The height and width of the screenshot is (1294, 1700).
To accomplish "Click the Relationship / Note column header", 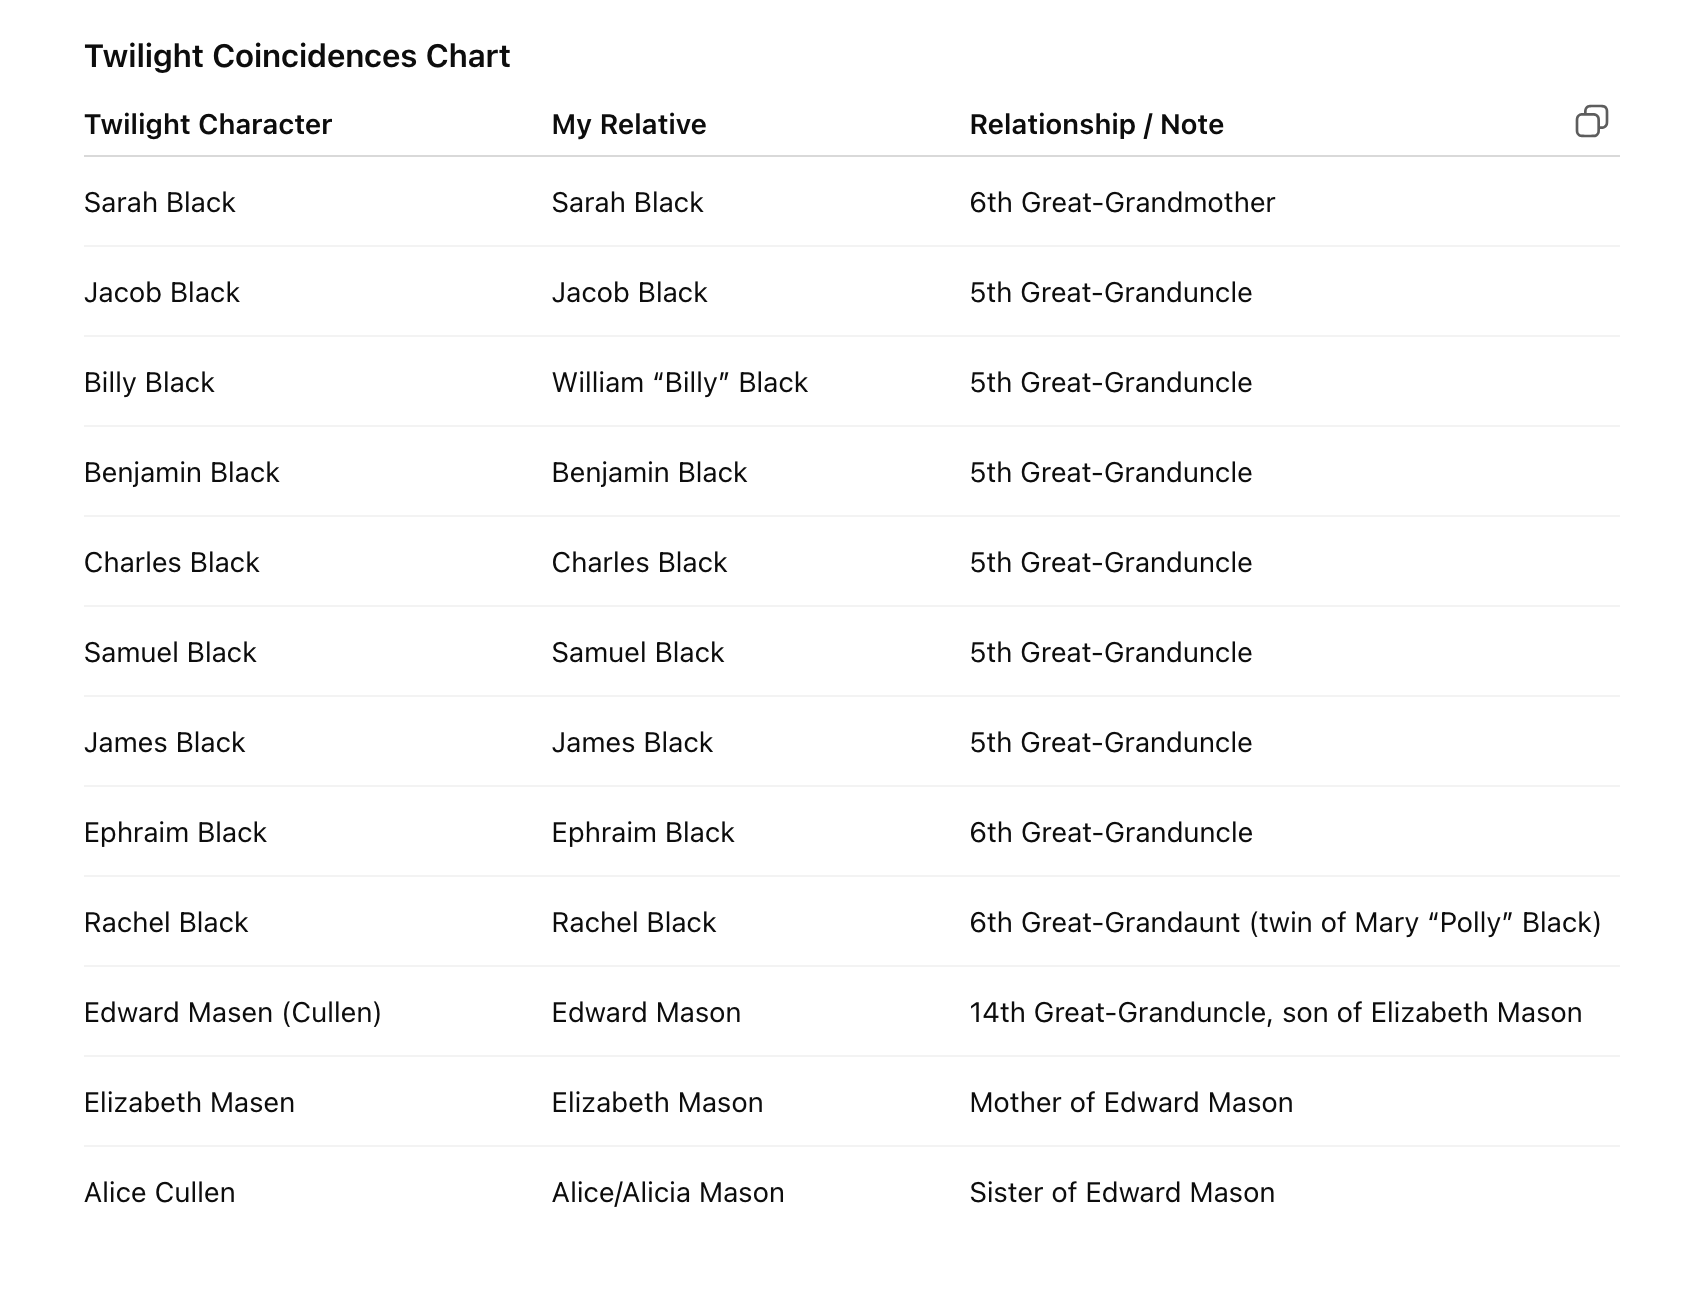I will [1096, 124].
